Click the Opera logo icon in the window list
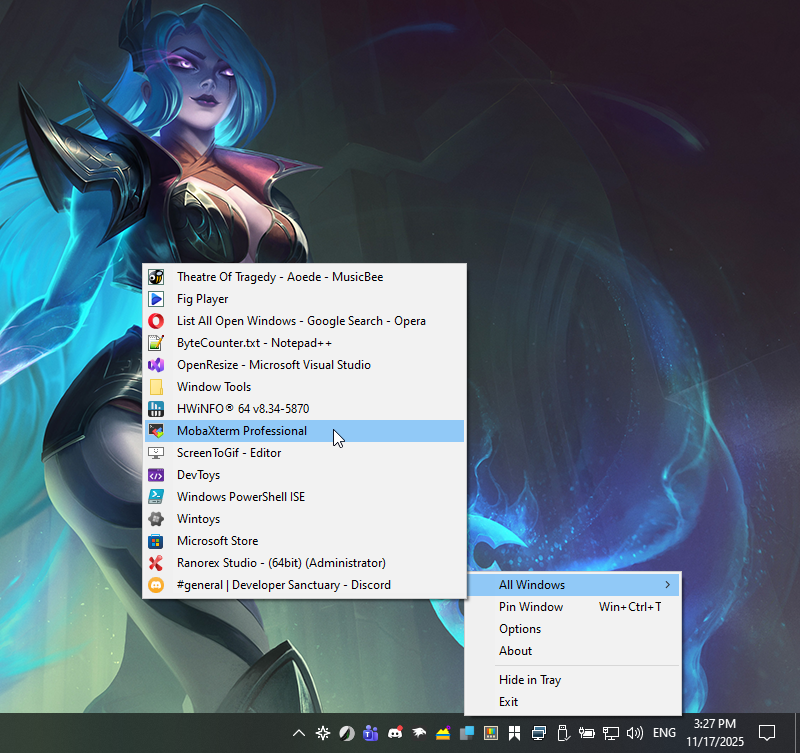 (156, 321)
